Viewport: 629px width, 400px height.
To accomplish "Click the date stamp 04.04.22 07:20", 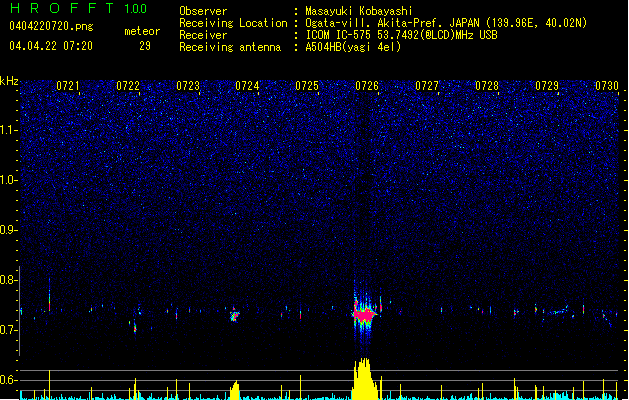I will 51,46.
